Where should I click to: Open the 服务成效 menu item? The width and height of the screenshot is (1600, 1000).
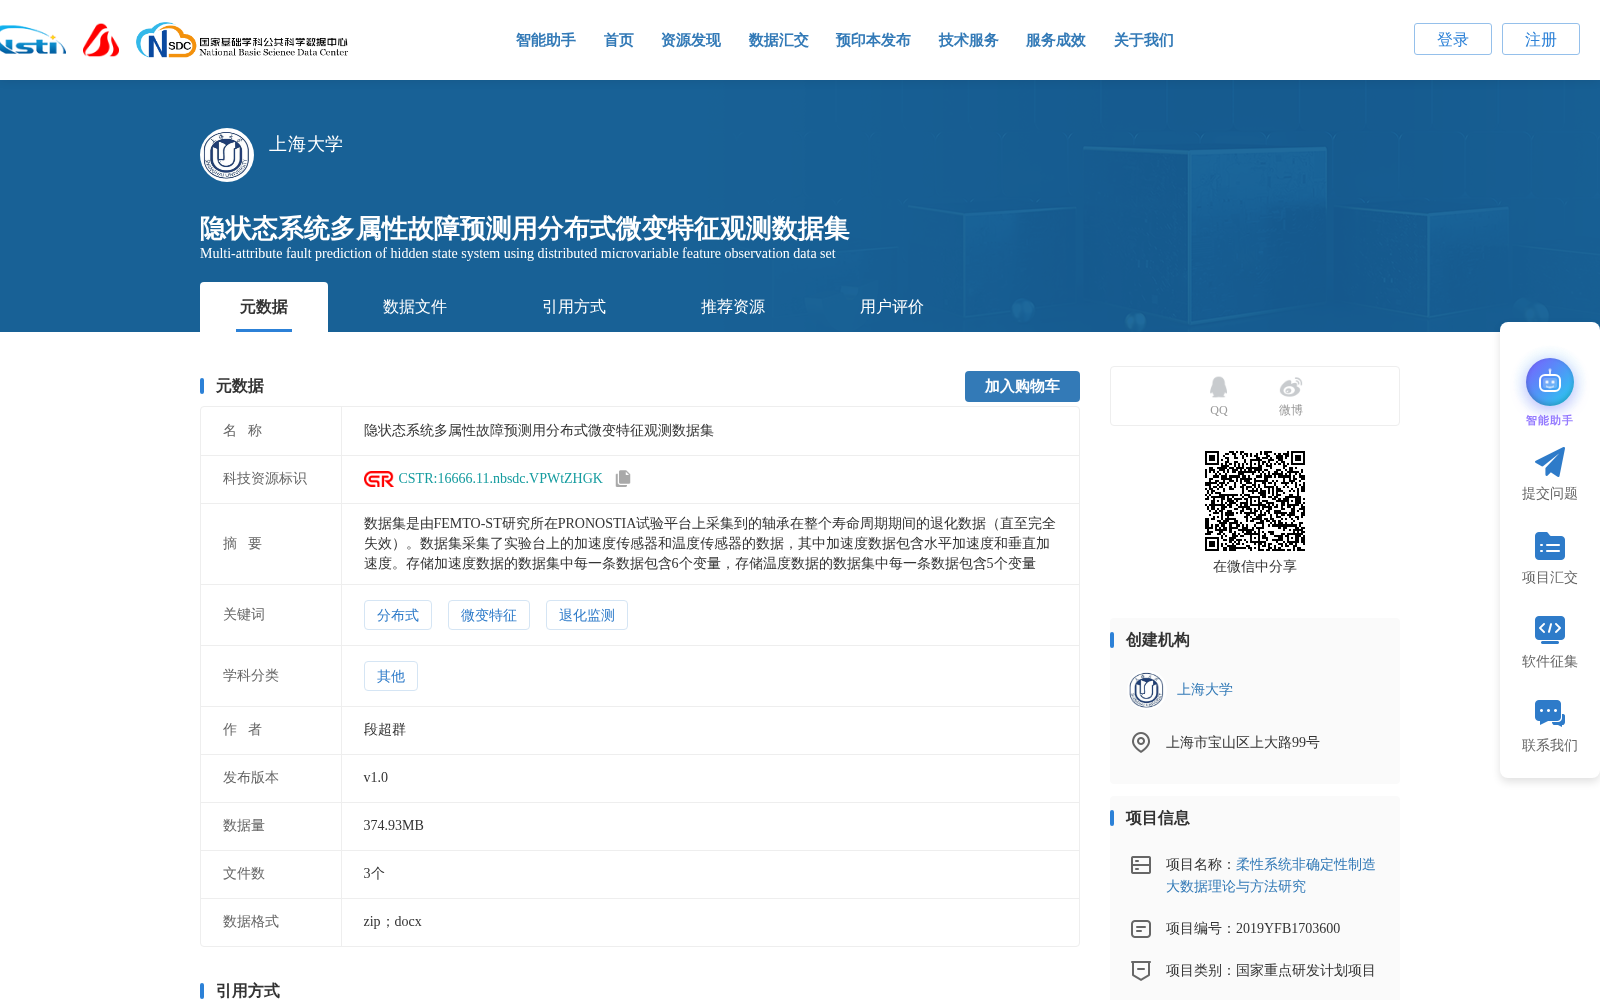1056,40
